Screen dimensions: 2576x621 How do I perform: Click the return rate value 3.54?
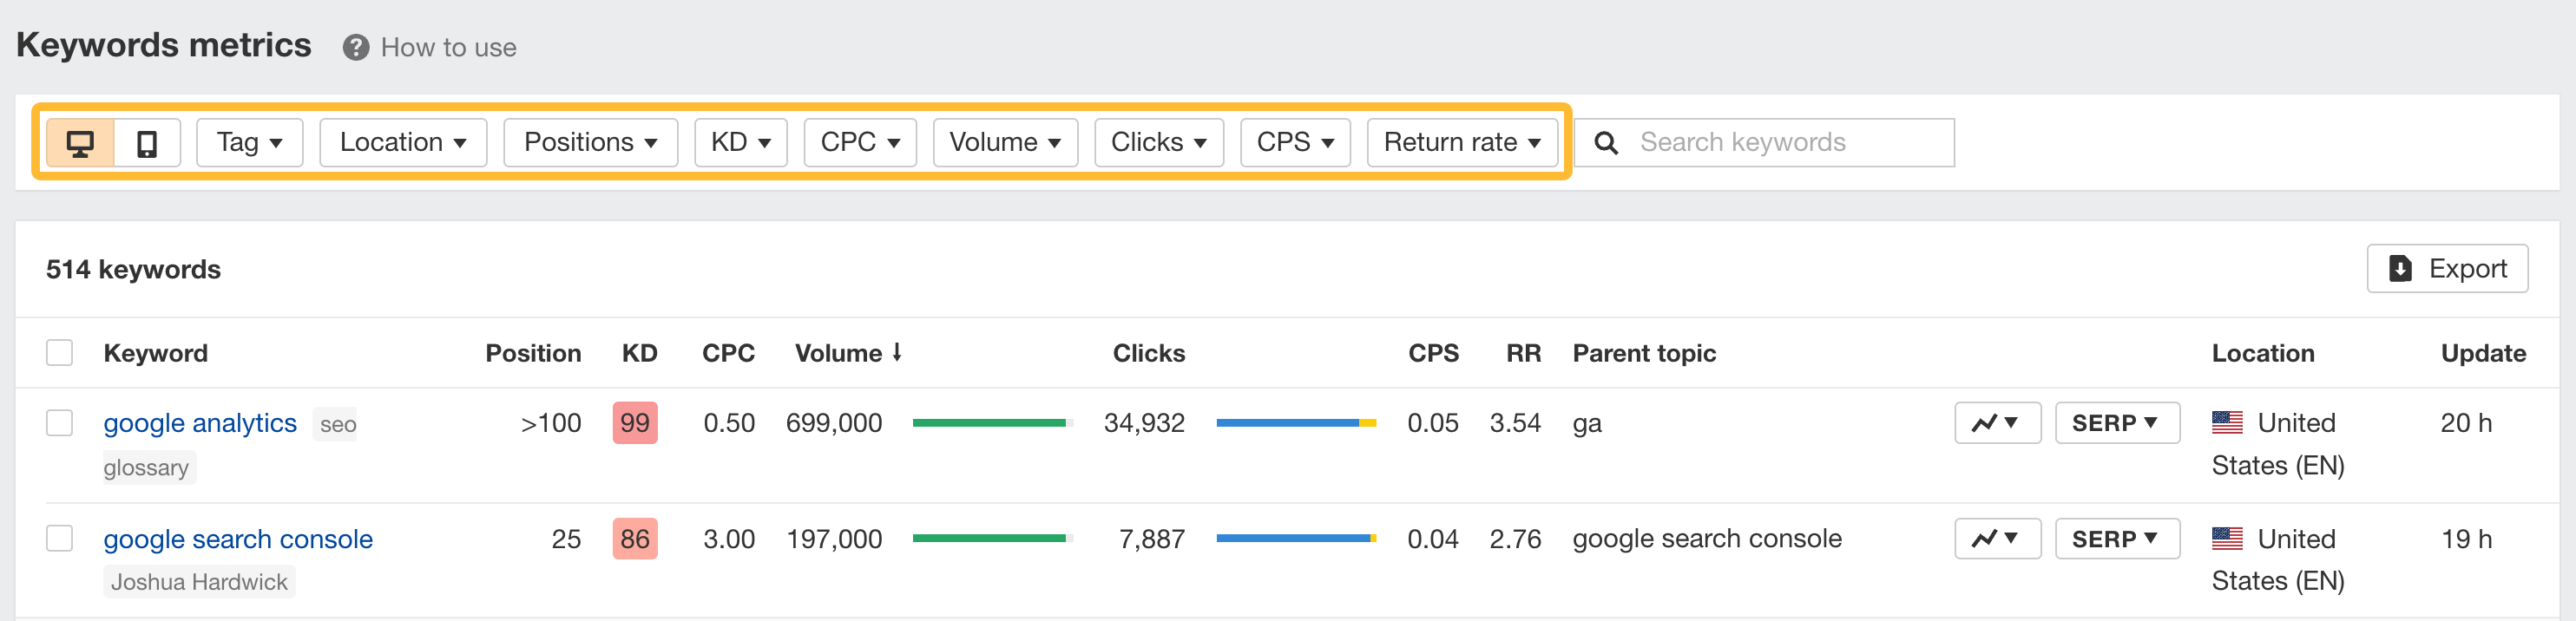(1515, 423)
